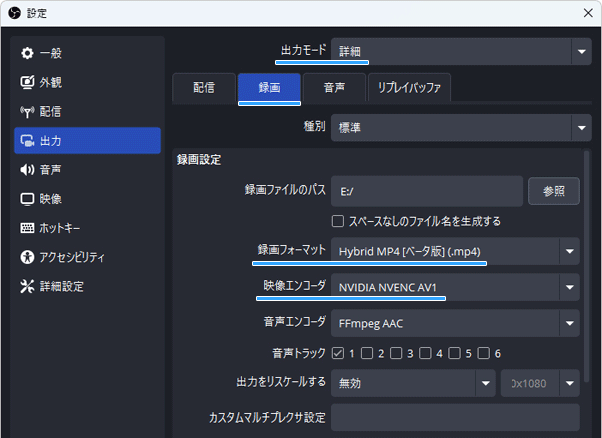Expand the 録画フォーマット dropdown
This screenshot has width=602, height=438.
pyautogui.click(x=455, y=251)
